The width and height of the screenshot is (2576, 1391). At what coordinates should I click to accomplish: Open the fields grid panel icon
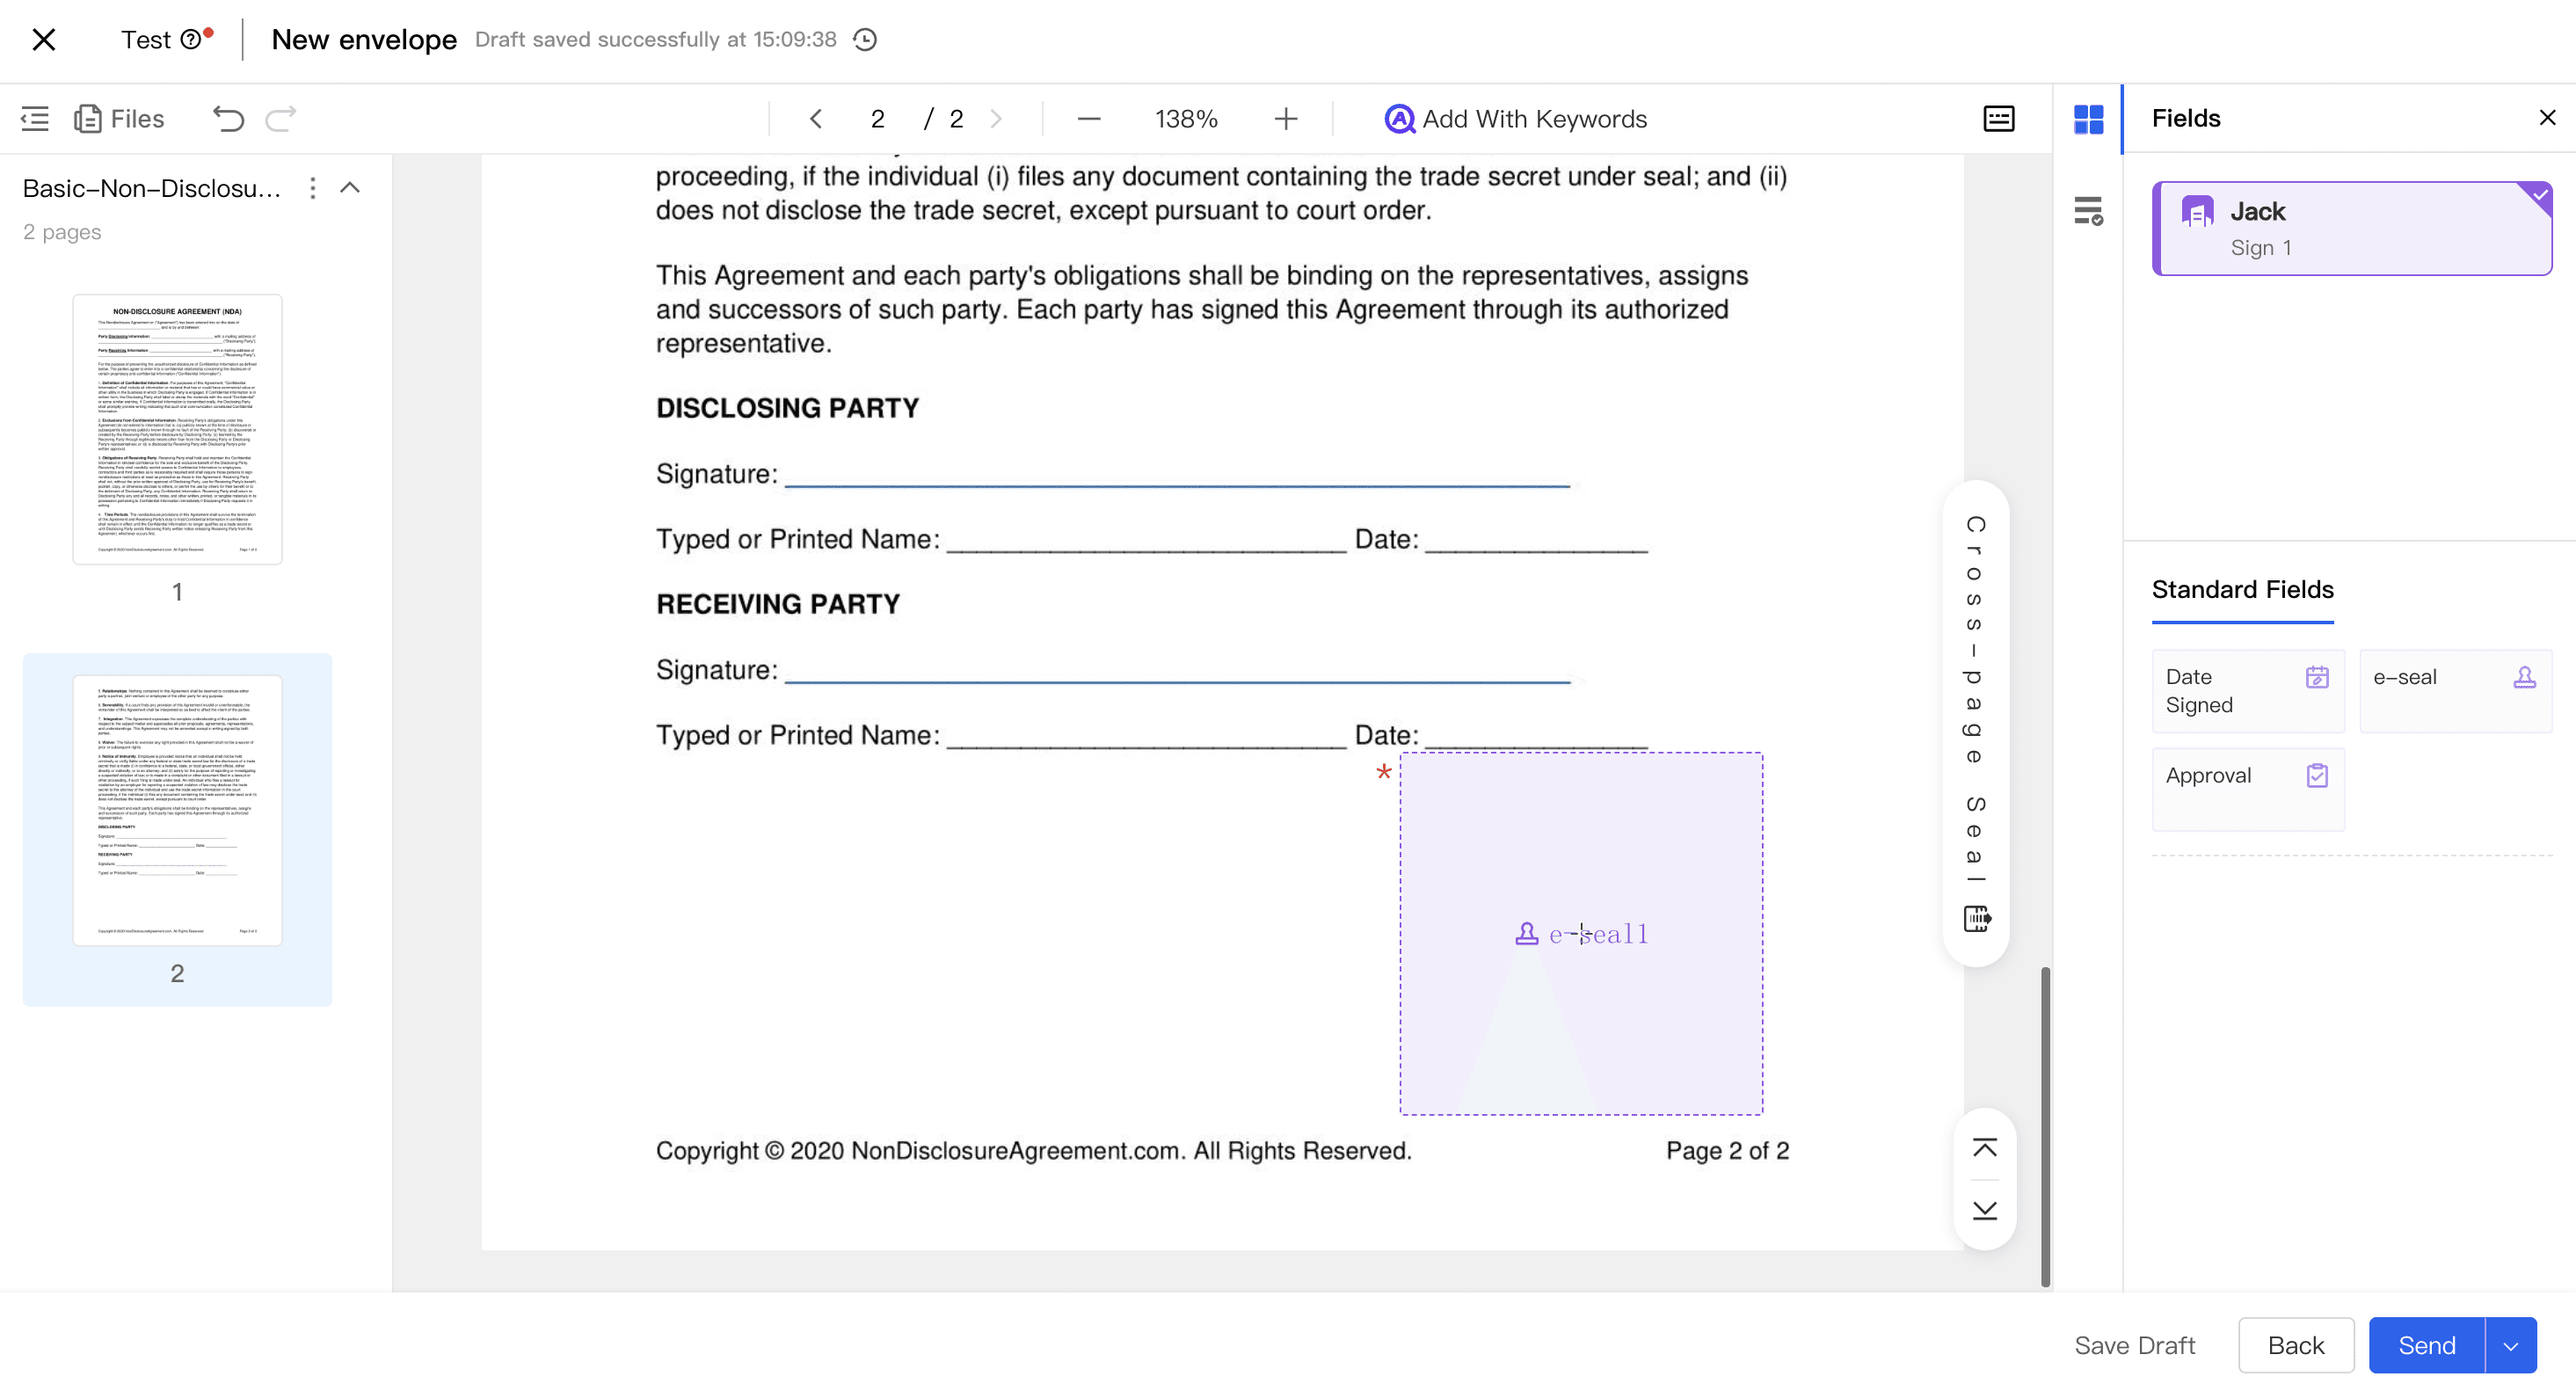pos(2088,119)
